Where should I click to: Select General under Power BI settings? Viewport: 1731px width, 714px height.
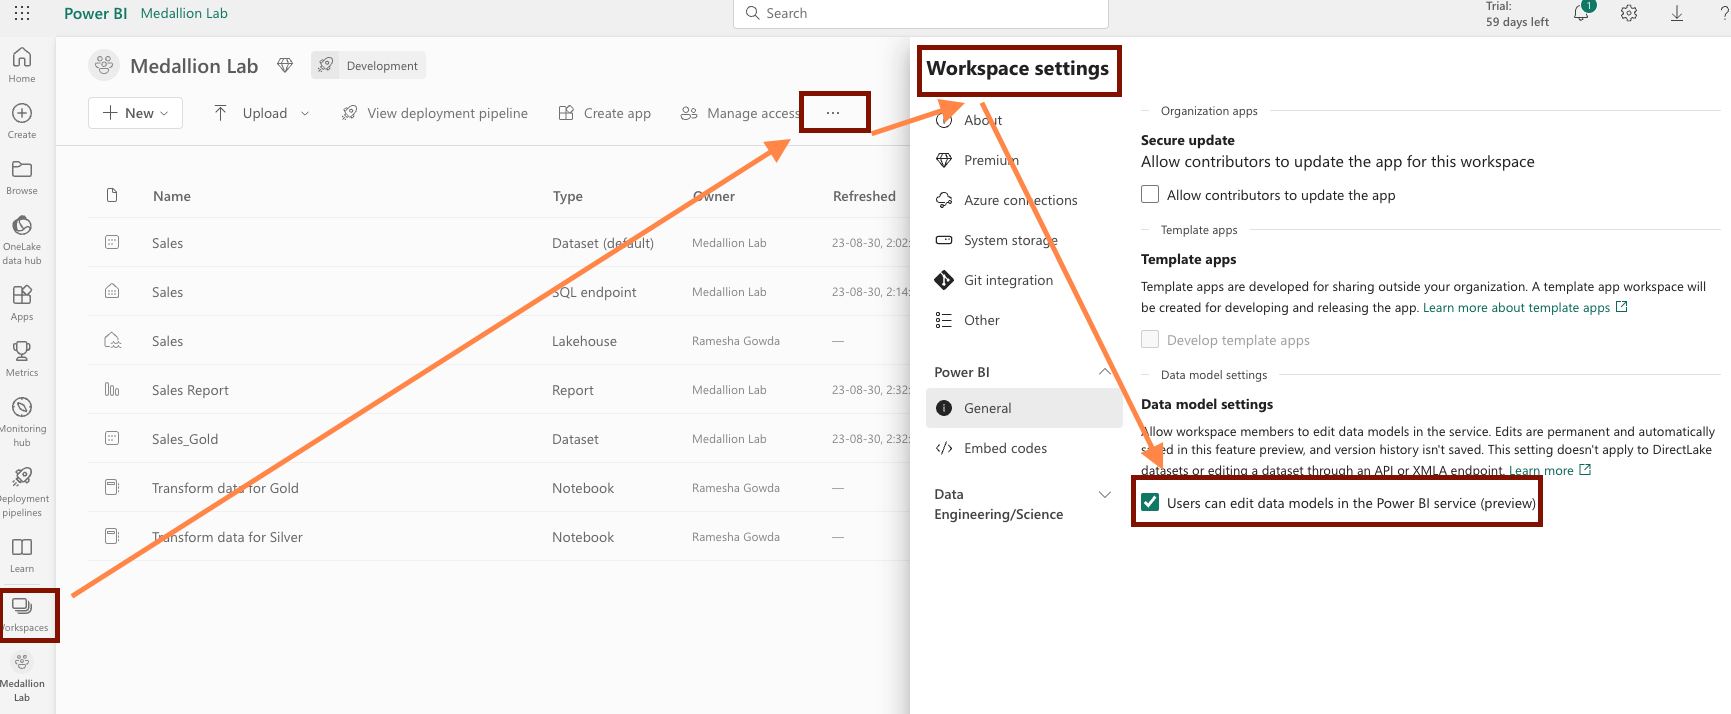tap(1024, 408)
